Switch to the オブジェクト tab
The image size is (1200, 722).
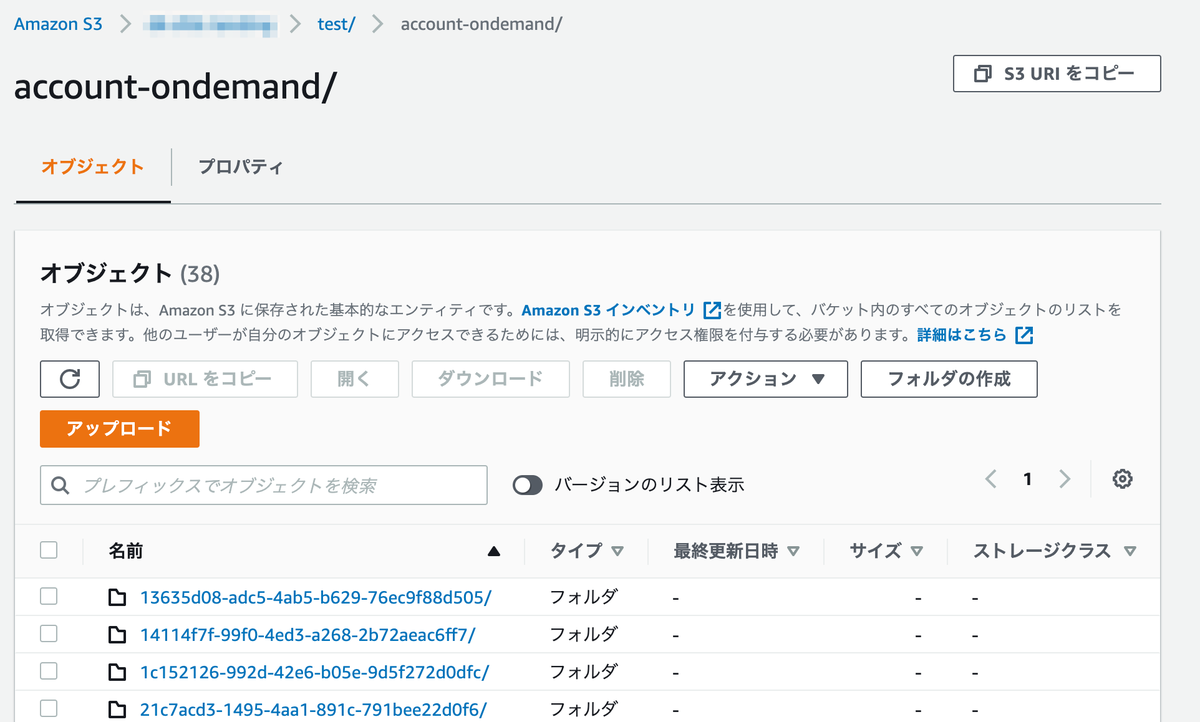pos(93,167)
